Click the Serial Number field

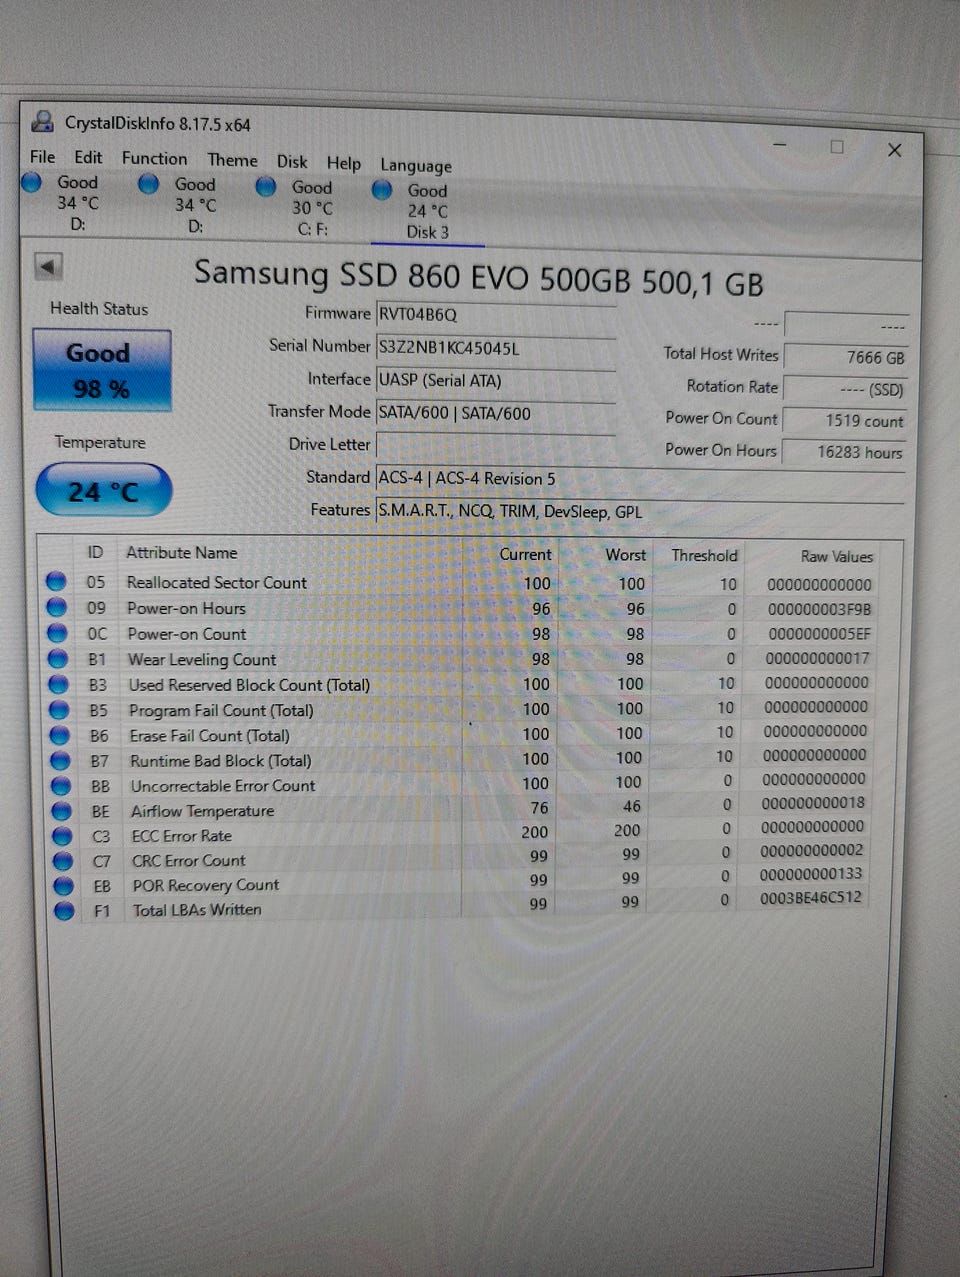(x=495, y=348)
